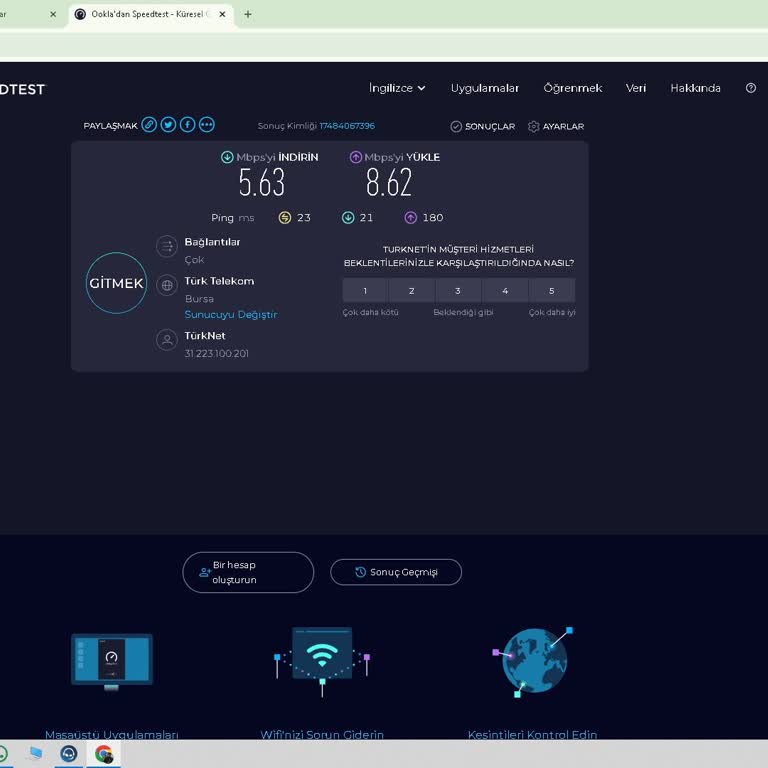This screenshot has height=768, width=768.
Task: Open the Masaüstü Uygulamaları desktop app illustration
Action: coord(112,661)
